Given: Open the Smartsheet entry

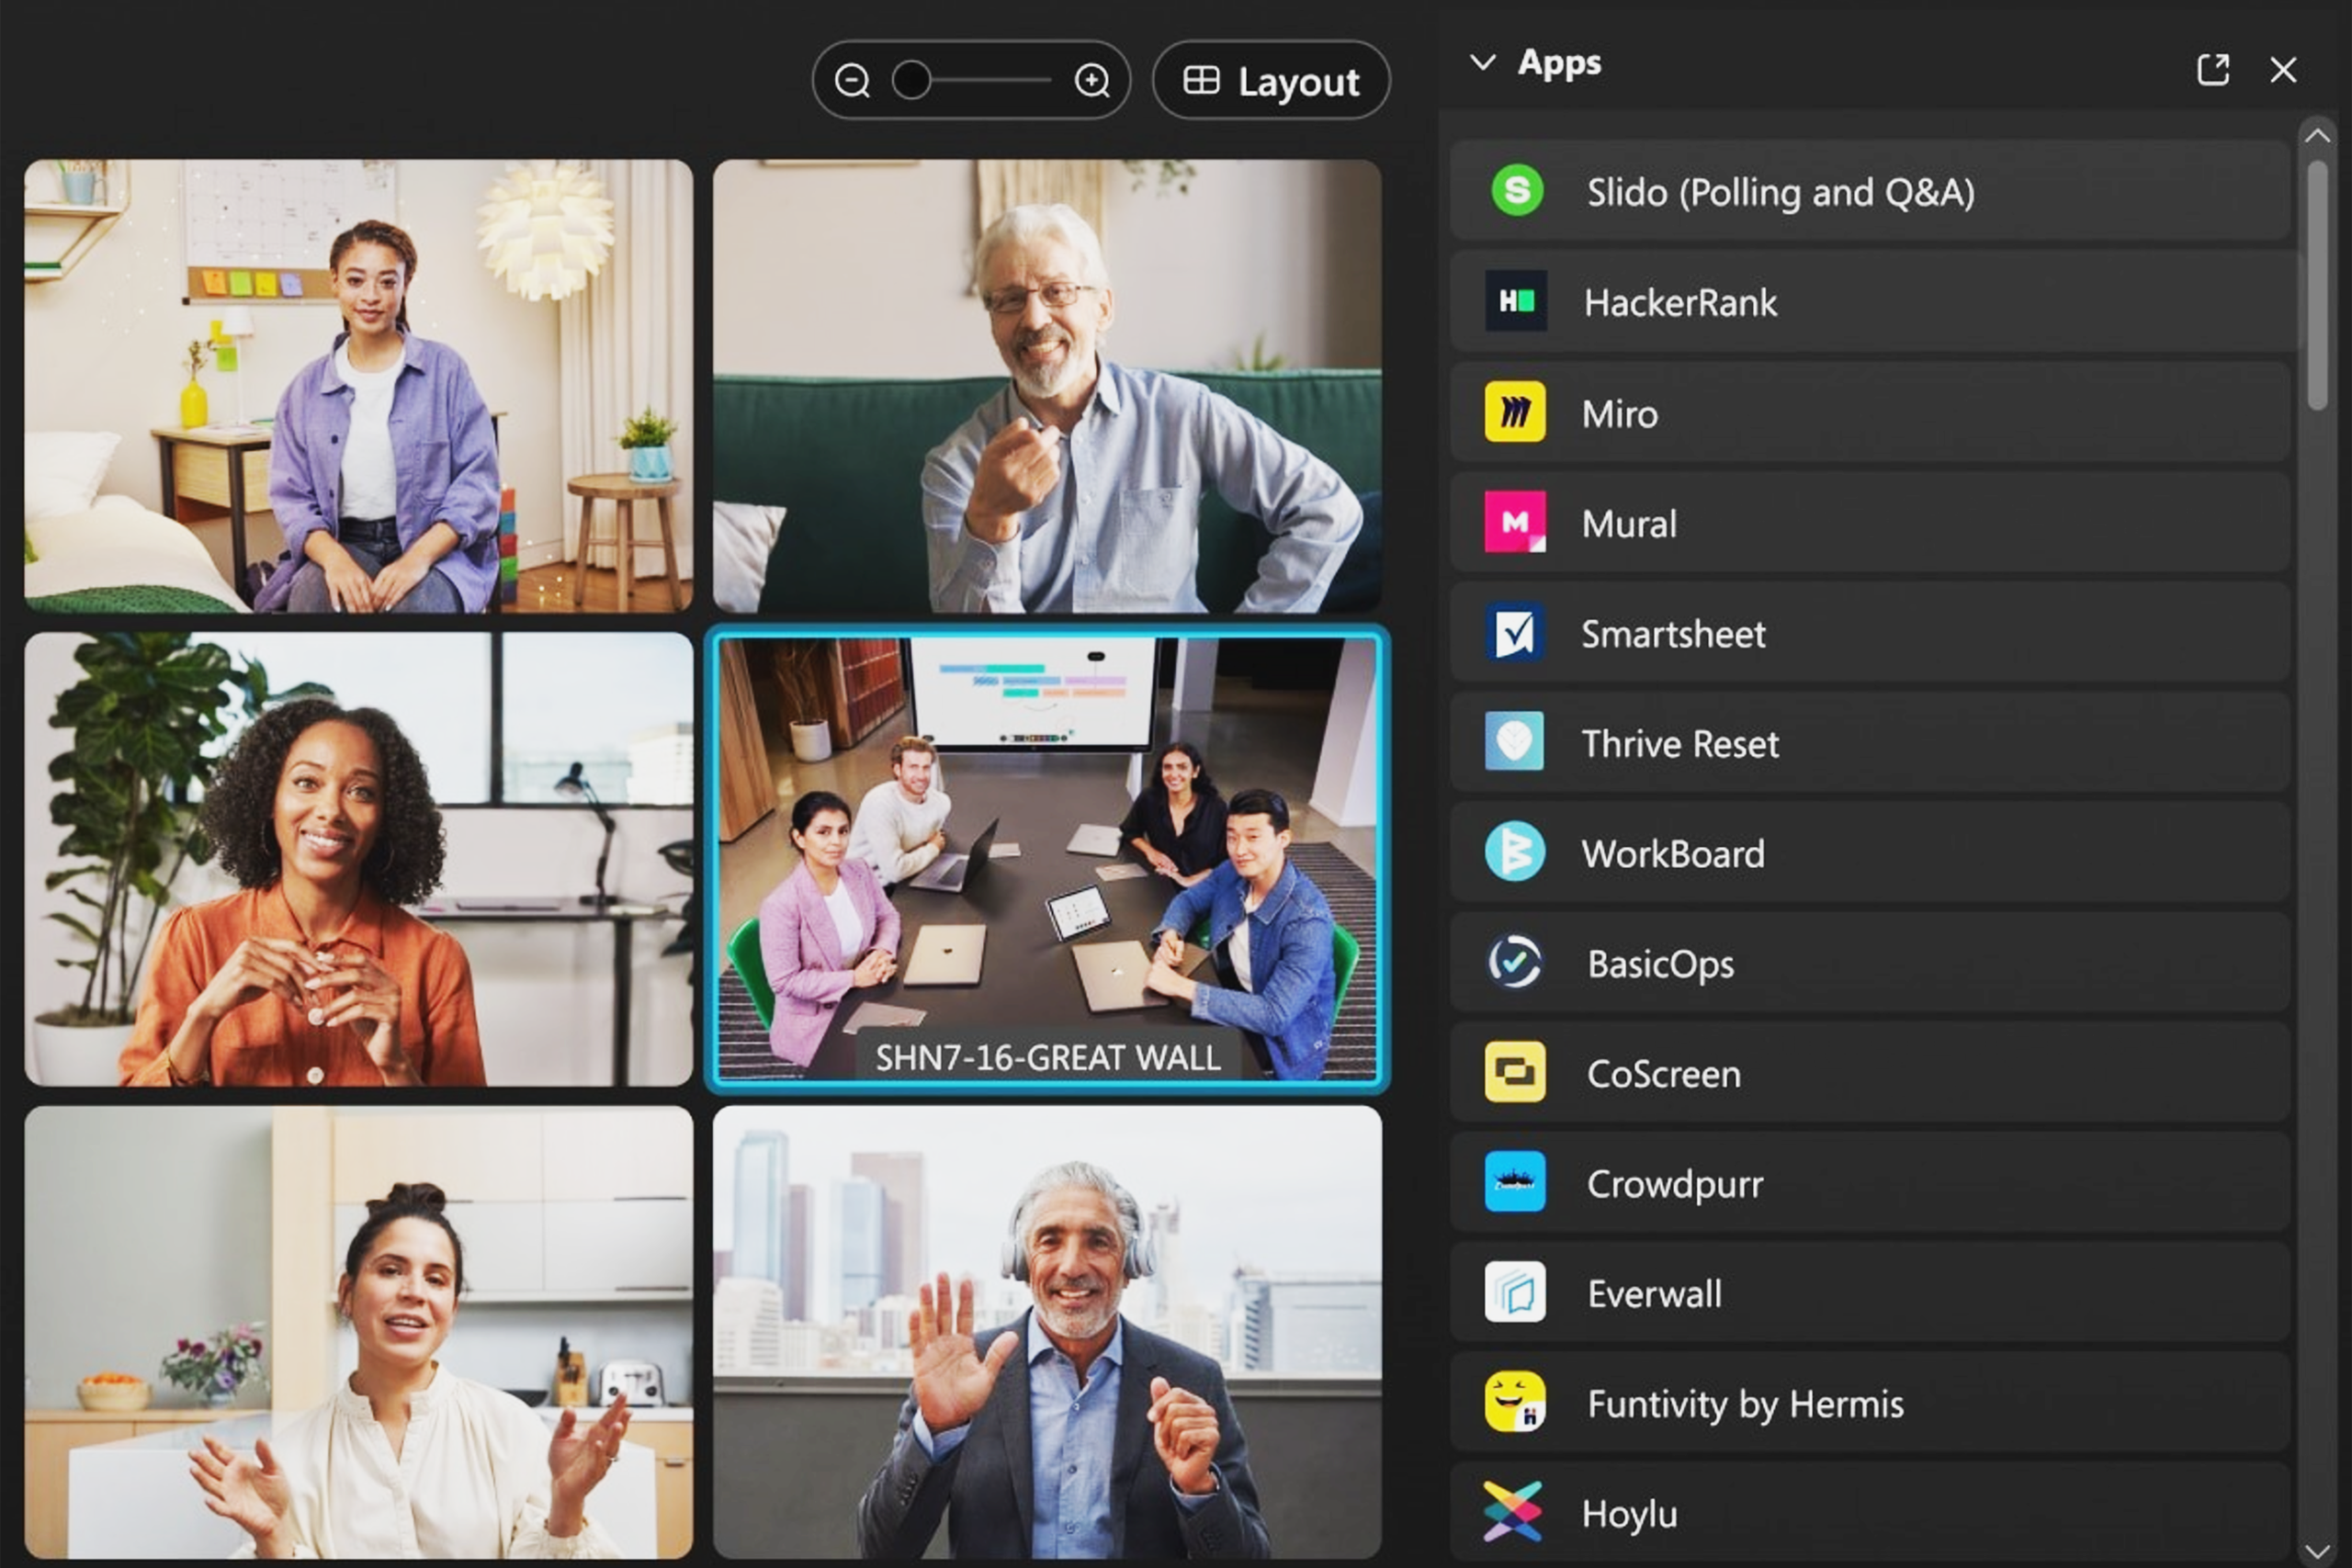Looking at the screenshot, I should point(1870,631).
